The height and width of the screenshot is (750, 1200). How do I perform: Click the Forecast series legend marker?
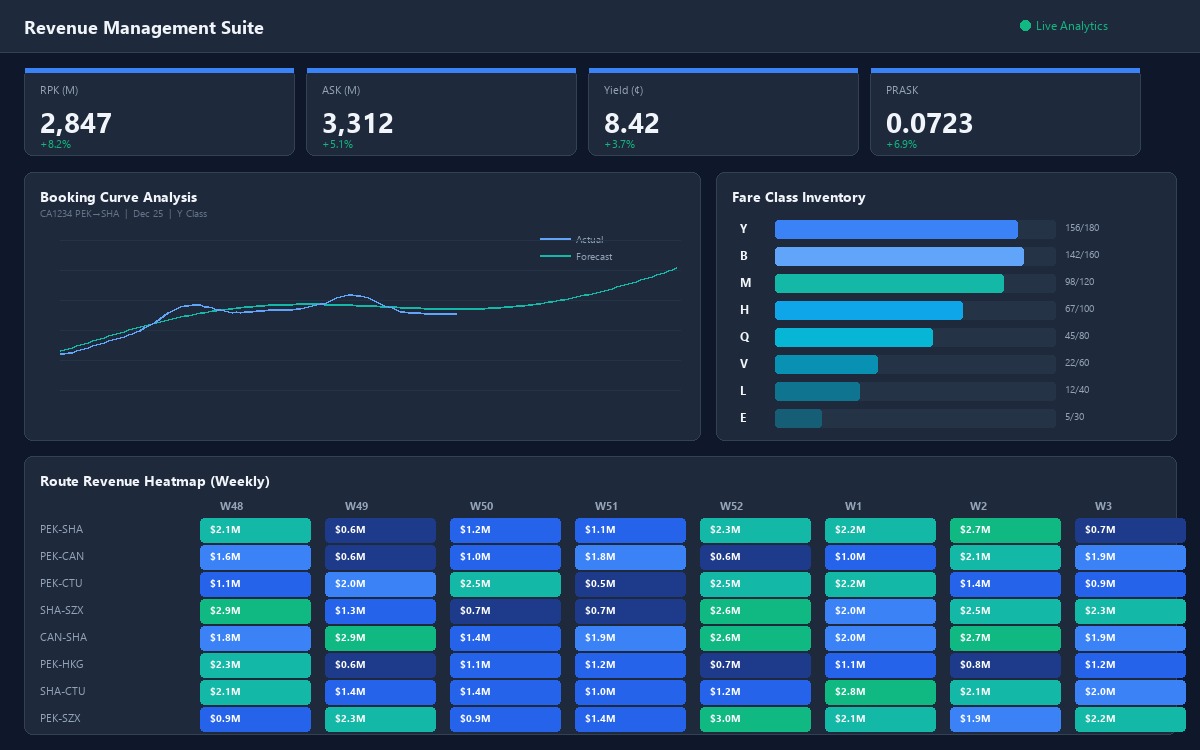point(556,257)
